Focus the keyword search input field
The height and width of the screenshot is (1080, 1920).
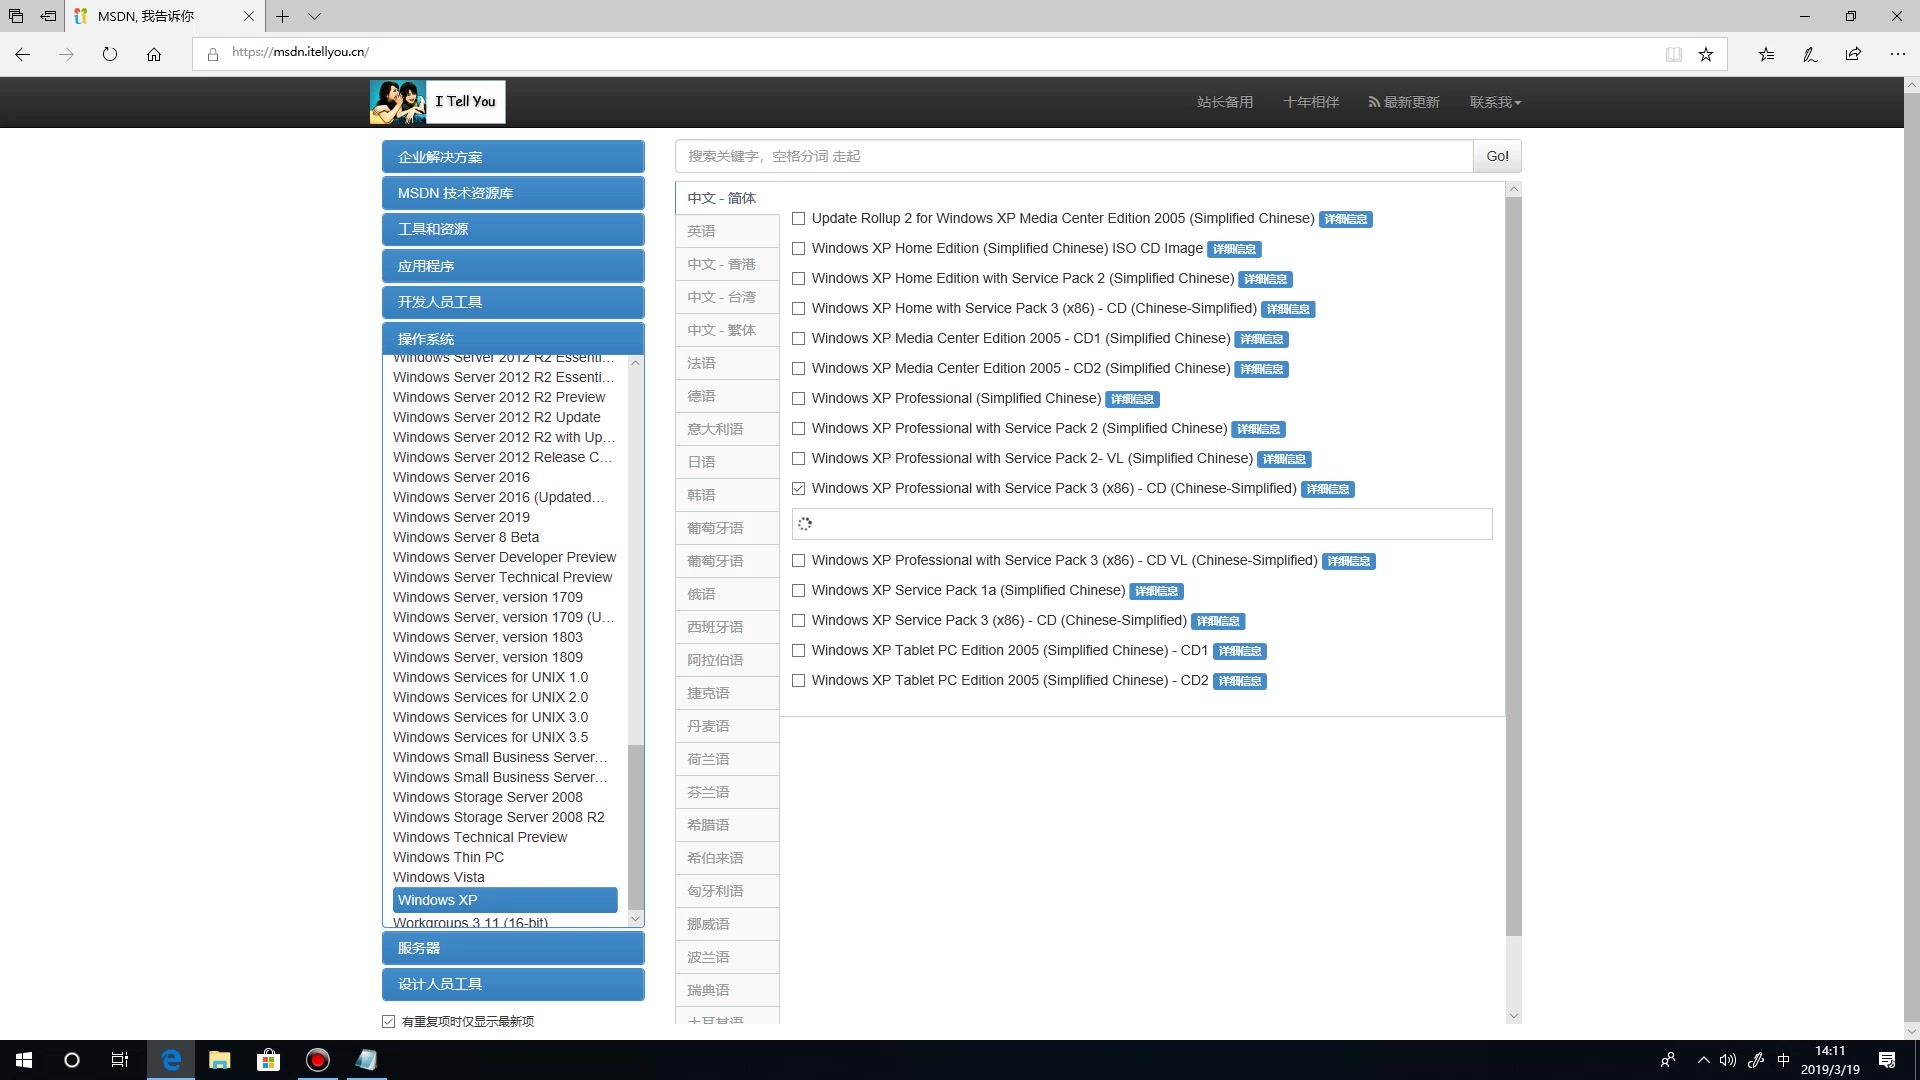pyautogui.click(x=1074, y=156)
